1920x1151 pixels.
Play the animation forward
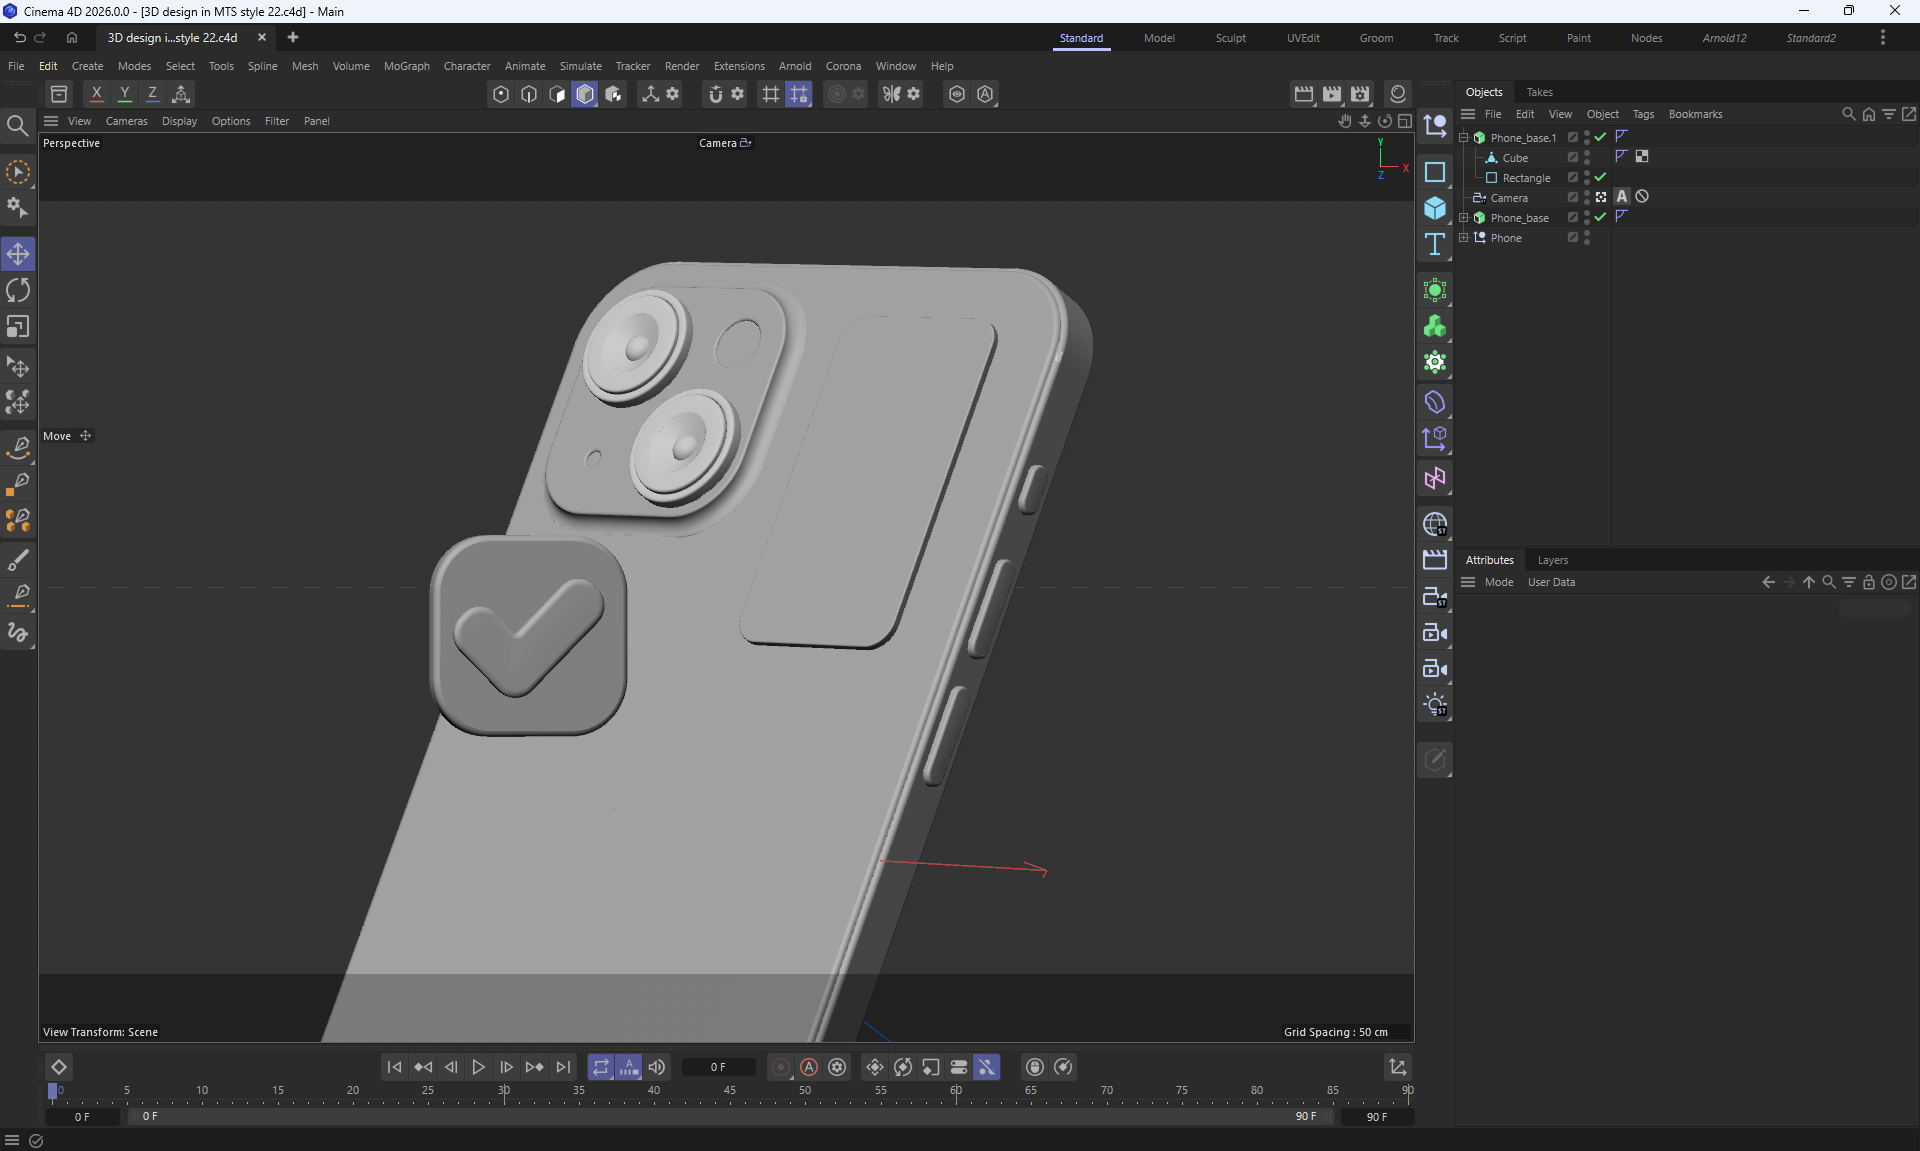tap(478, 1067)
